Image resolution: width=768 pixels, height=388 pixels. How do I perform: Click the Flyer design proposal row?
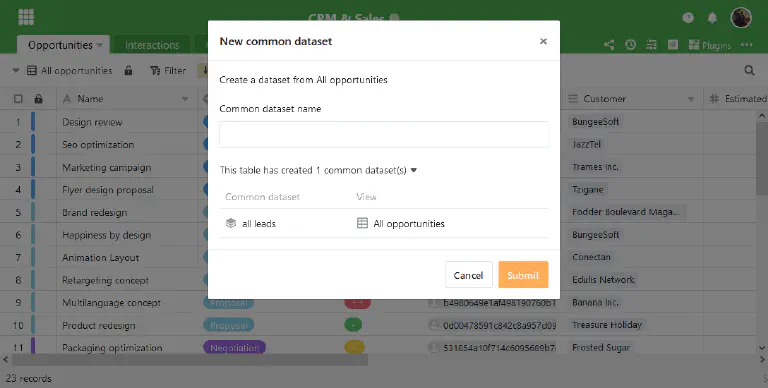[x=108, y=190]
